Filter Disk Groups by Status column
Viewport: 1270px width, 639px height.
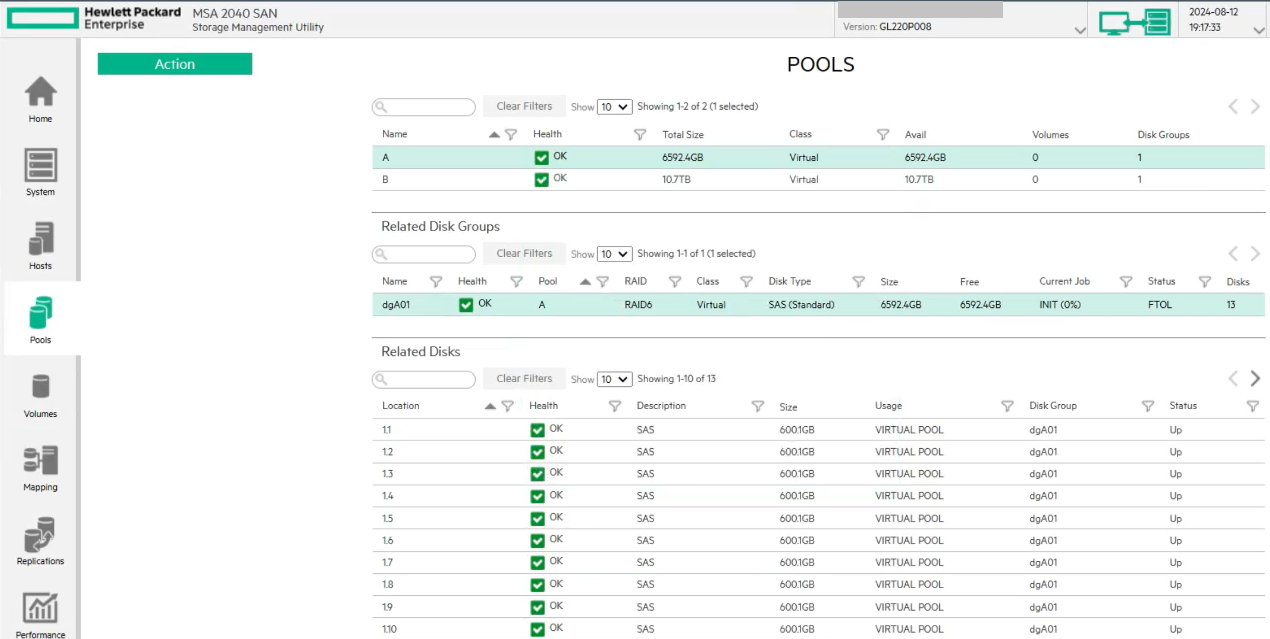[1205, 282]
